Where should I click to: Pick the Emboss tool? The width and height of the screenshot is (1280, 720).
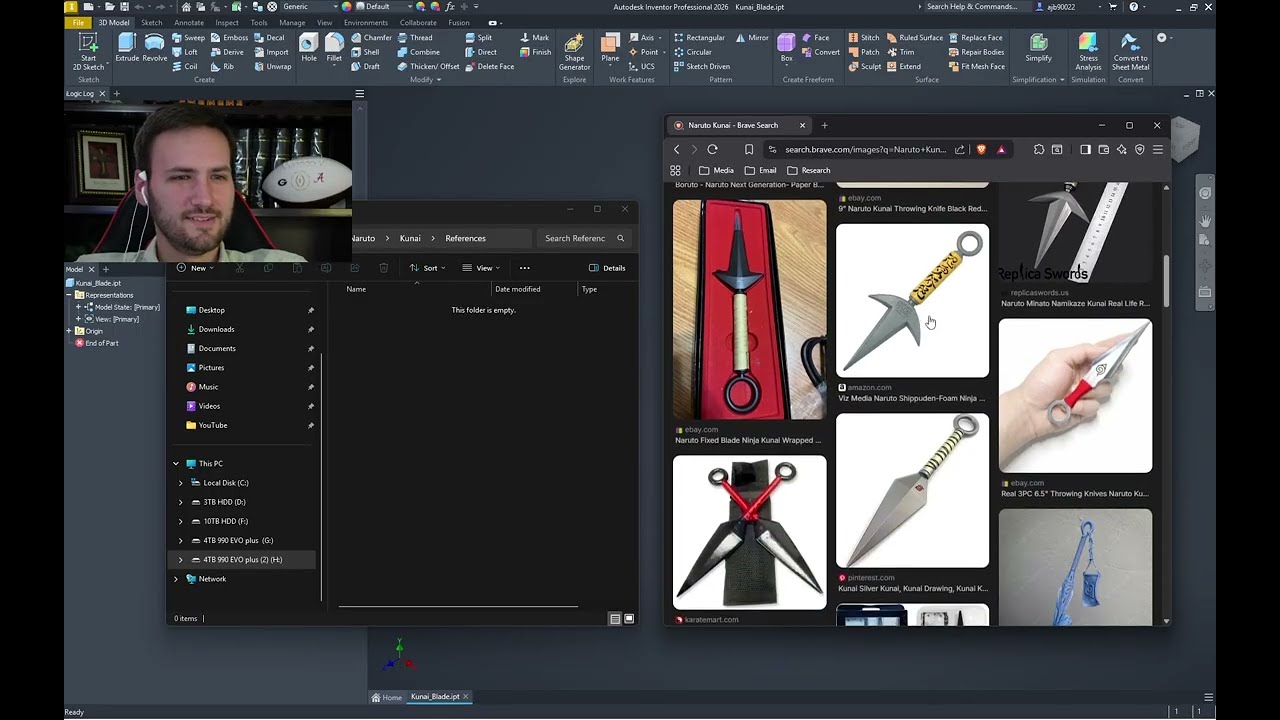click(x=229, y=38)
